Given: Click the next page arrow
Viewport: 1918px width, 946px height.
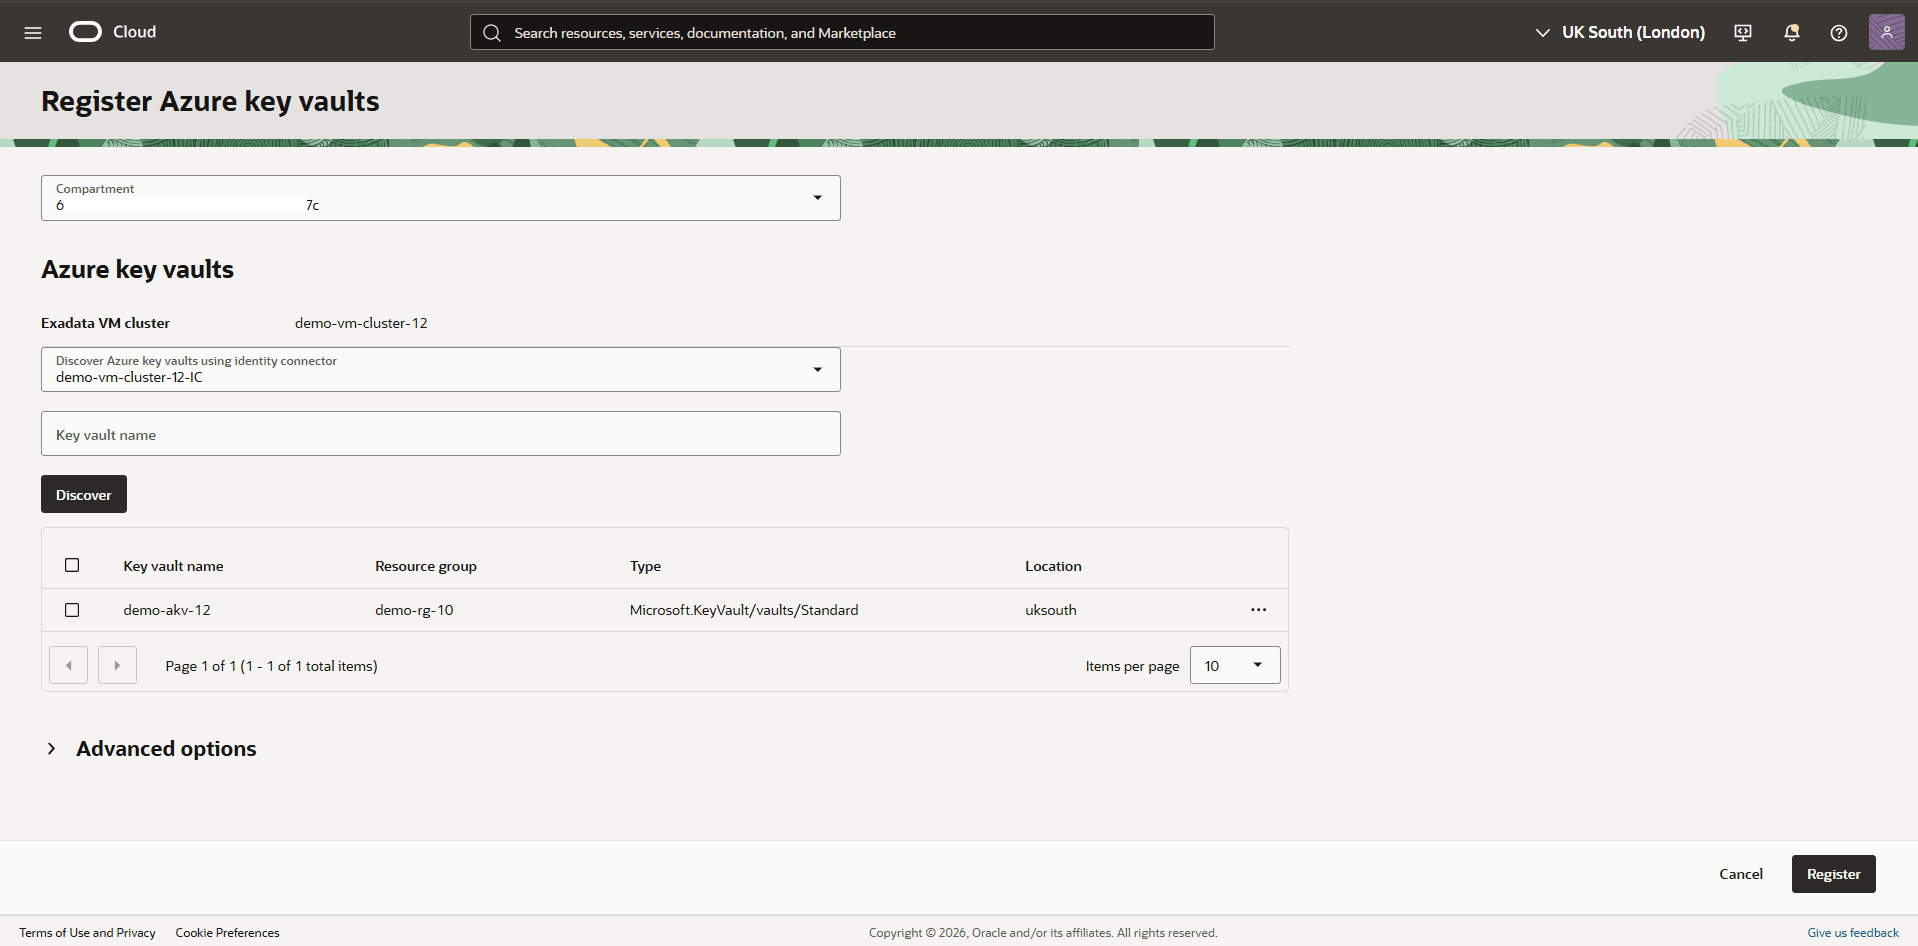Looking at the screenshot, I should point(117,664).
